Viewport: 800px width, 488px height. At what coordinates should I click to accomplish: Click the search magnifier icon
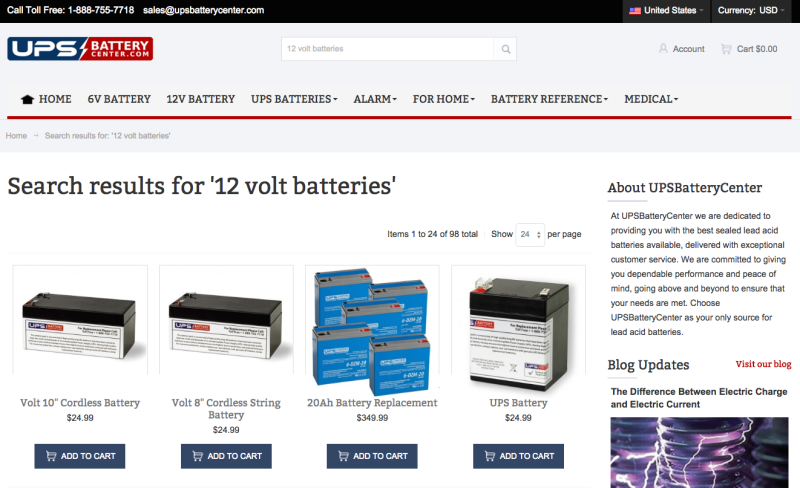[505, 49]
